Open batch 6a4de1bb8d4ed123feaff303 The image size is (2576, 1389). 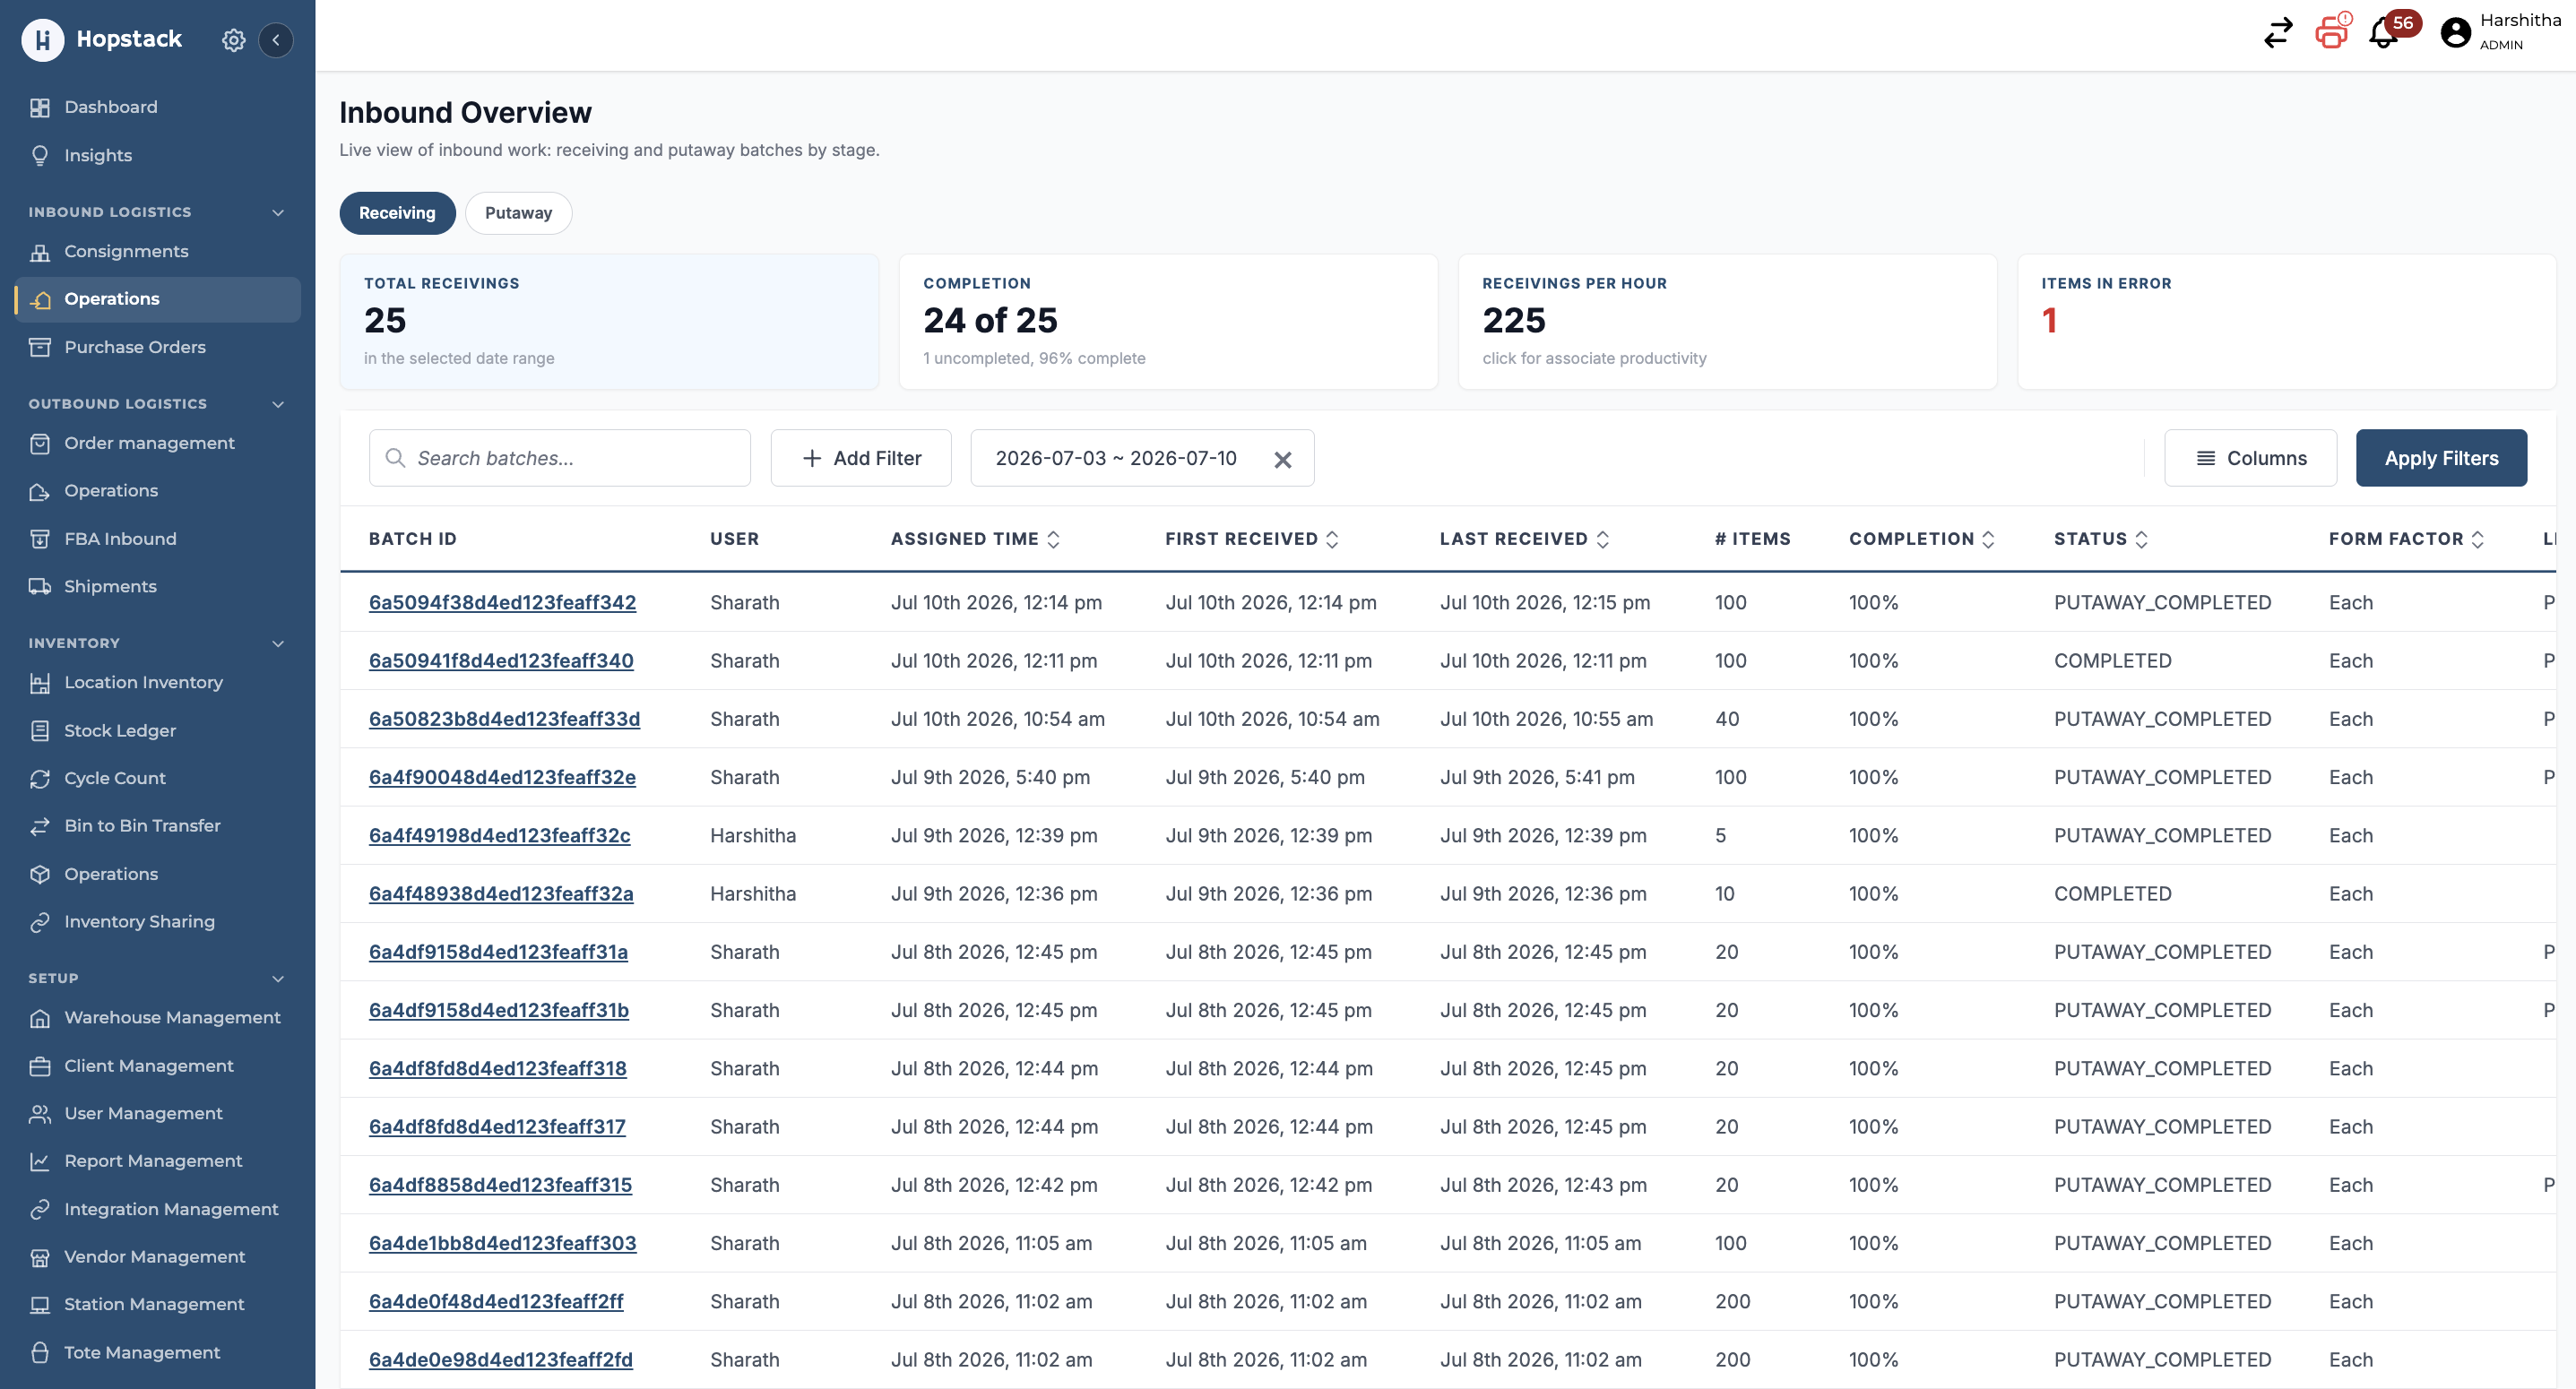click(x=502, y=1243)
